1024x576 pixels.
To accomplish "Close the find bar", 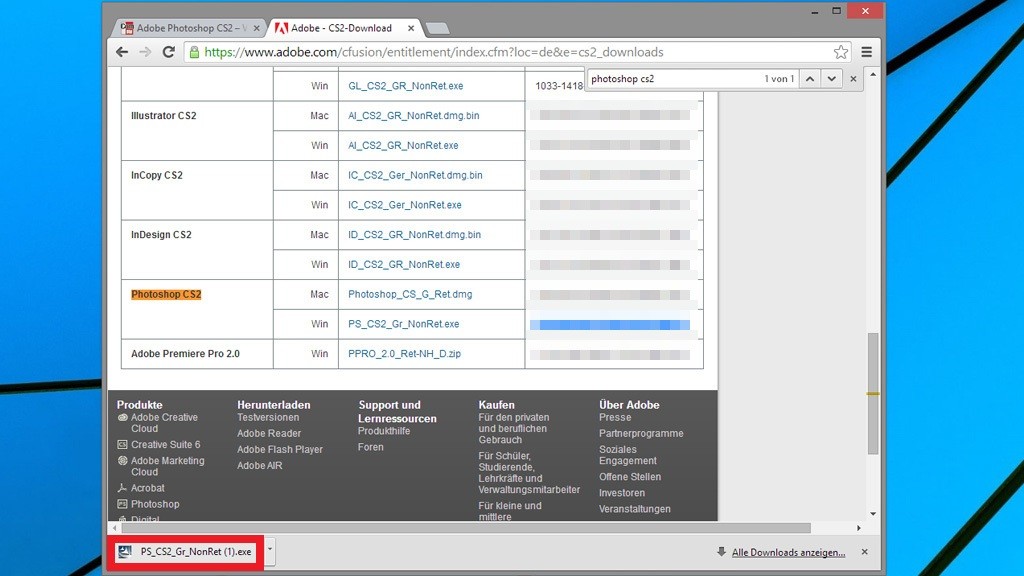I will tap(853, 79).
